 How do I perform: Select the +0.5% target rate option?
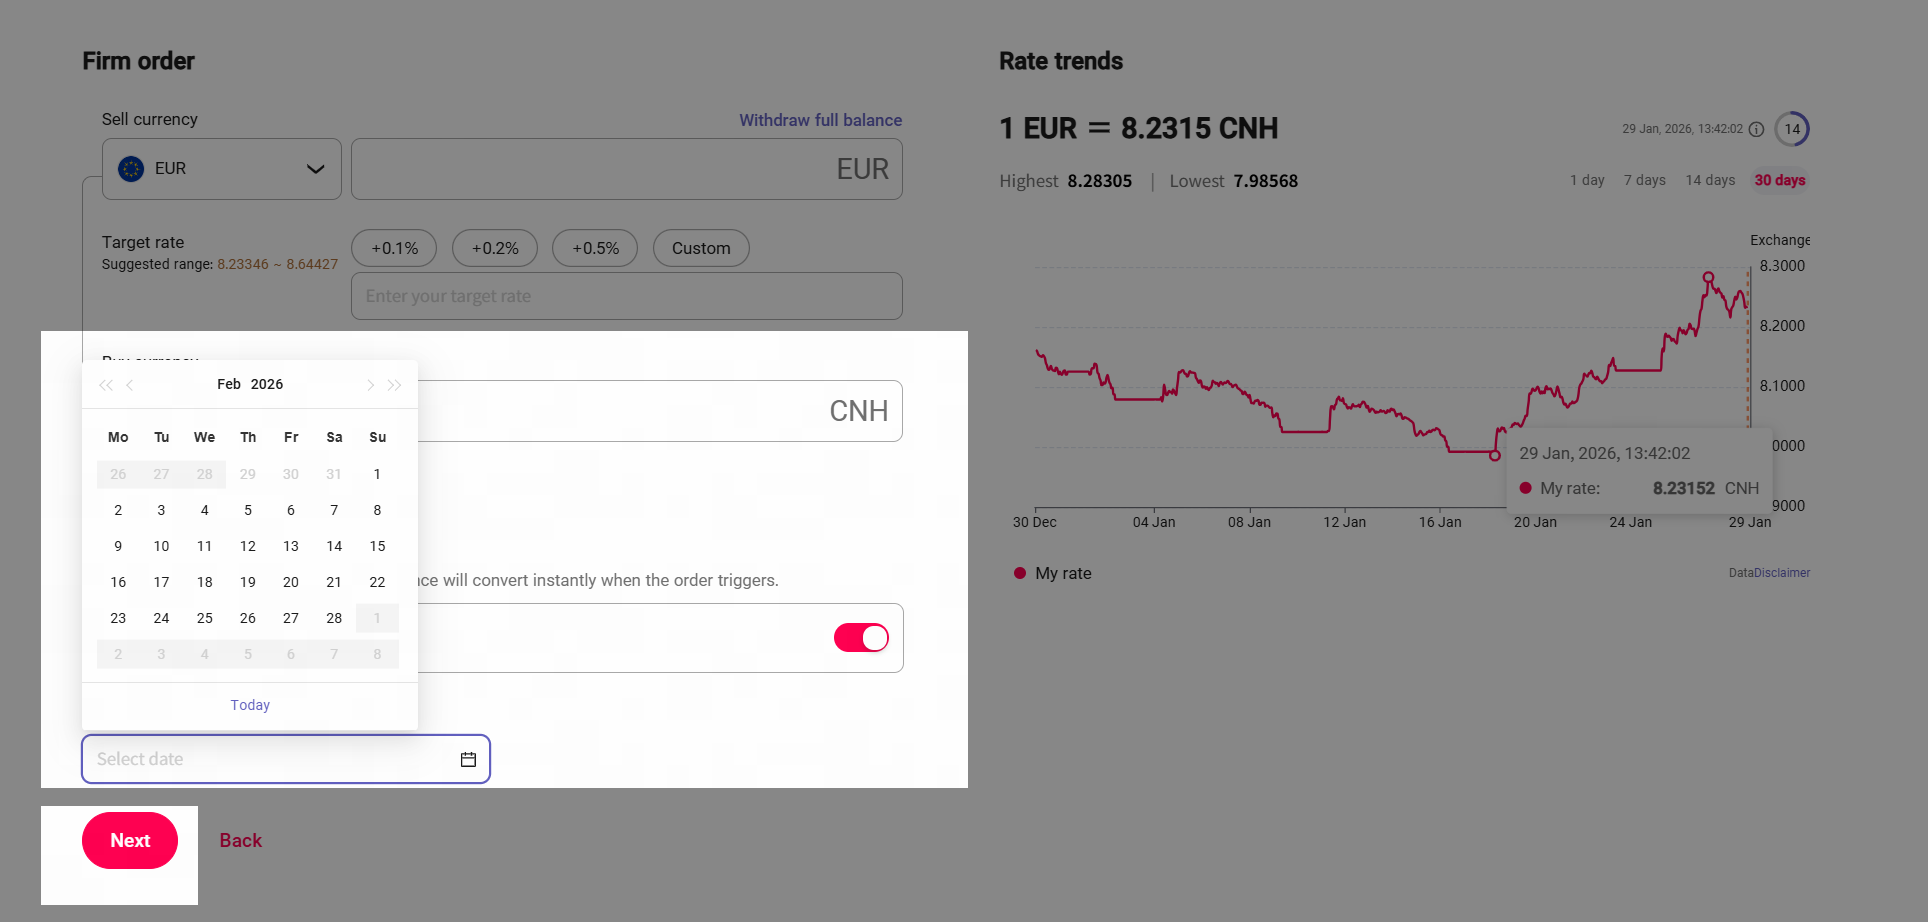(595, 248)
